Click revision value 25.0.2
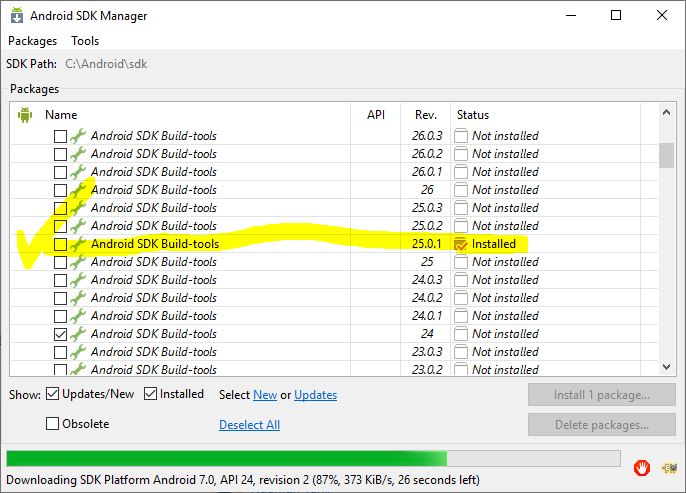This screenshot has height=493, width=686. (427, 226)
